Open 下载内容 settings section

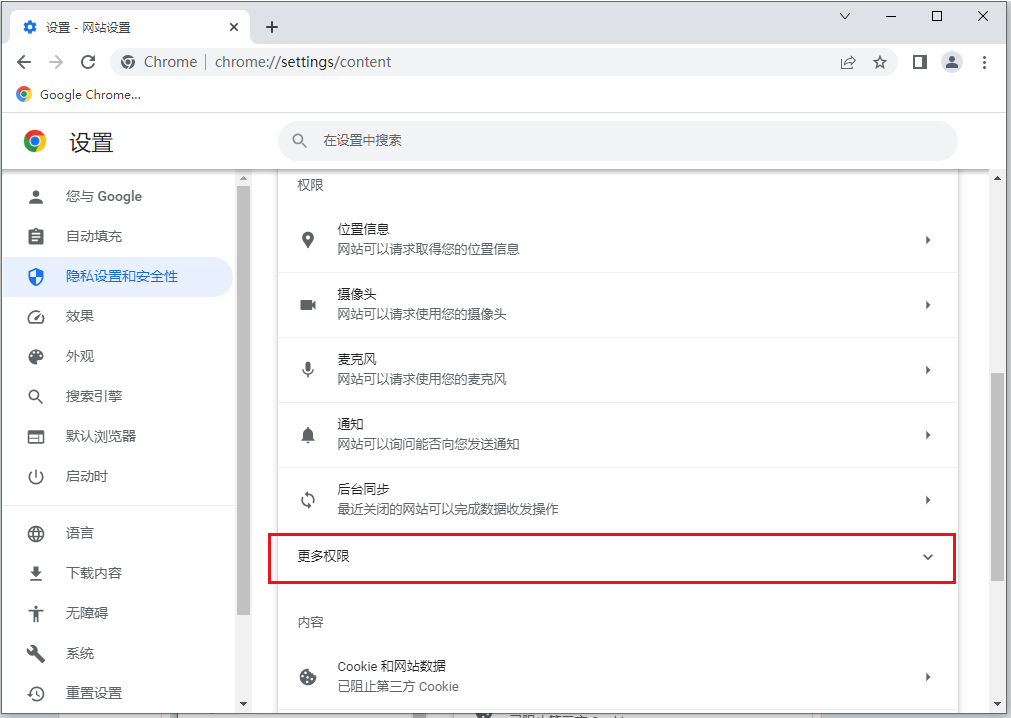pos(117,573)
